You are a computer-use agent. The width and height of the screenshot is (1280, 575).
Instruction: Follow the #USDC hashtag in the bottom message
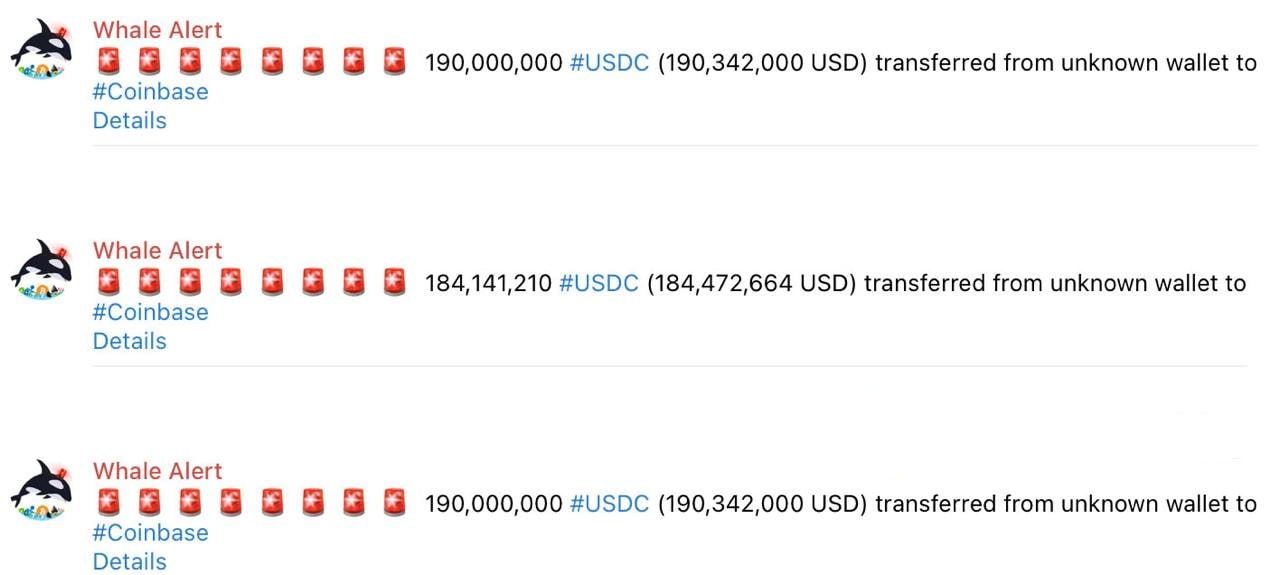609,504
